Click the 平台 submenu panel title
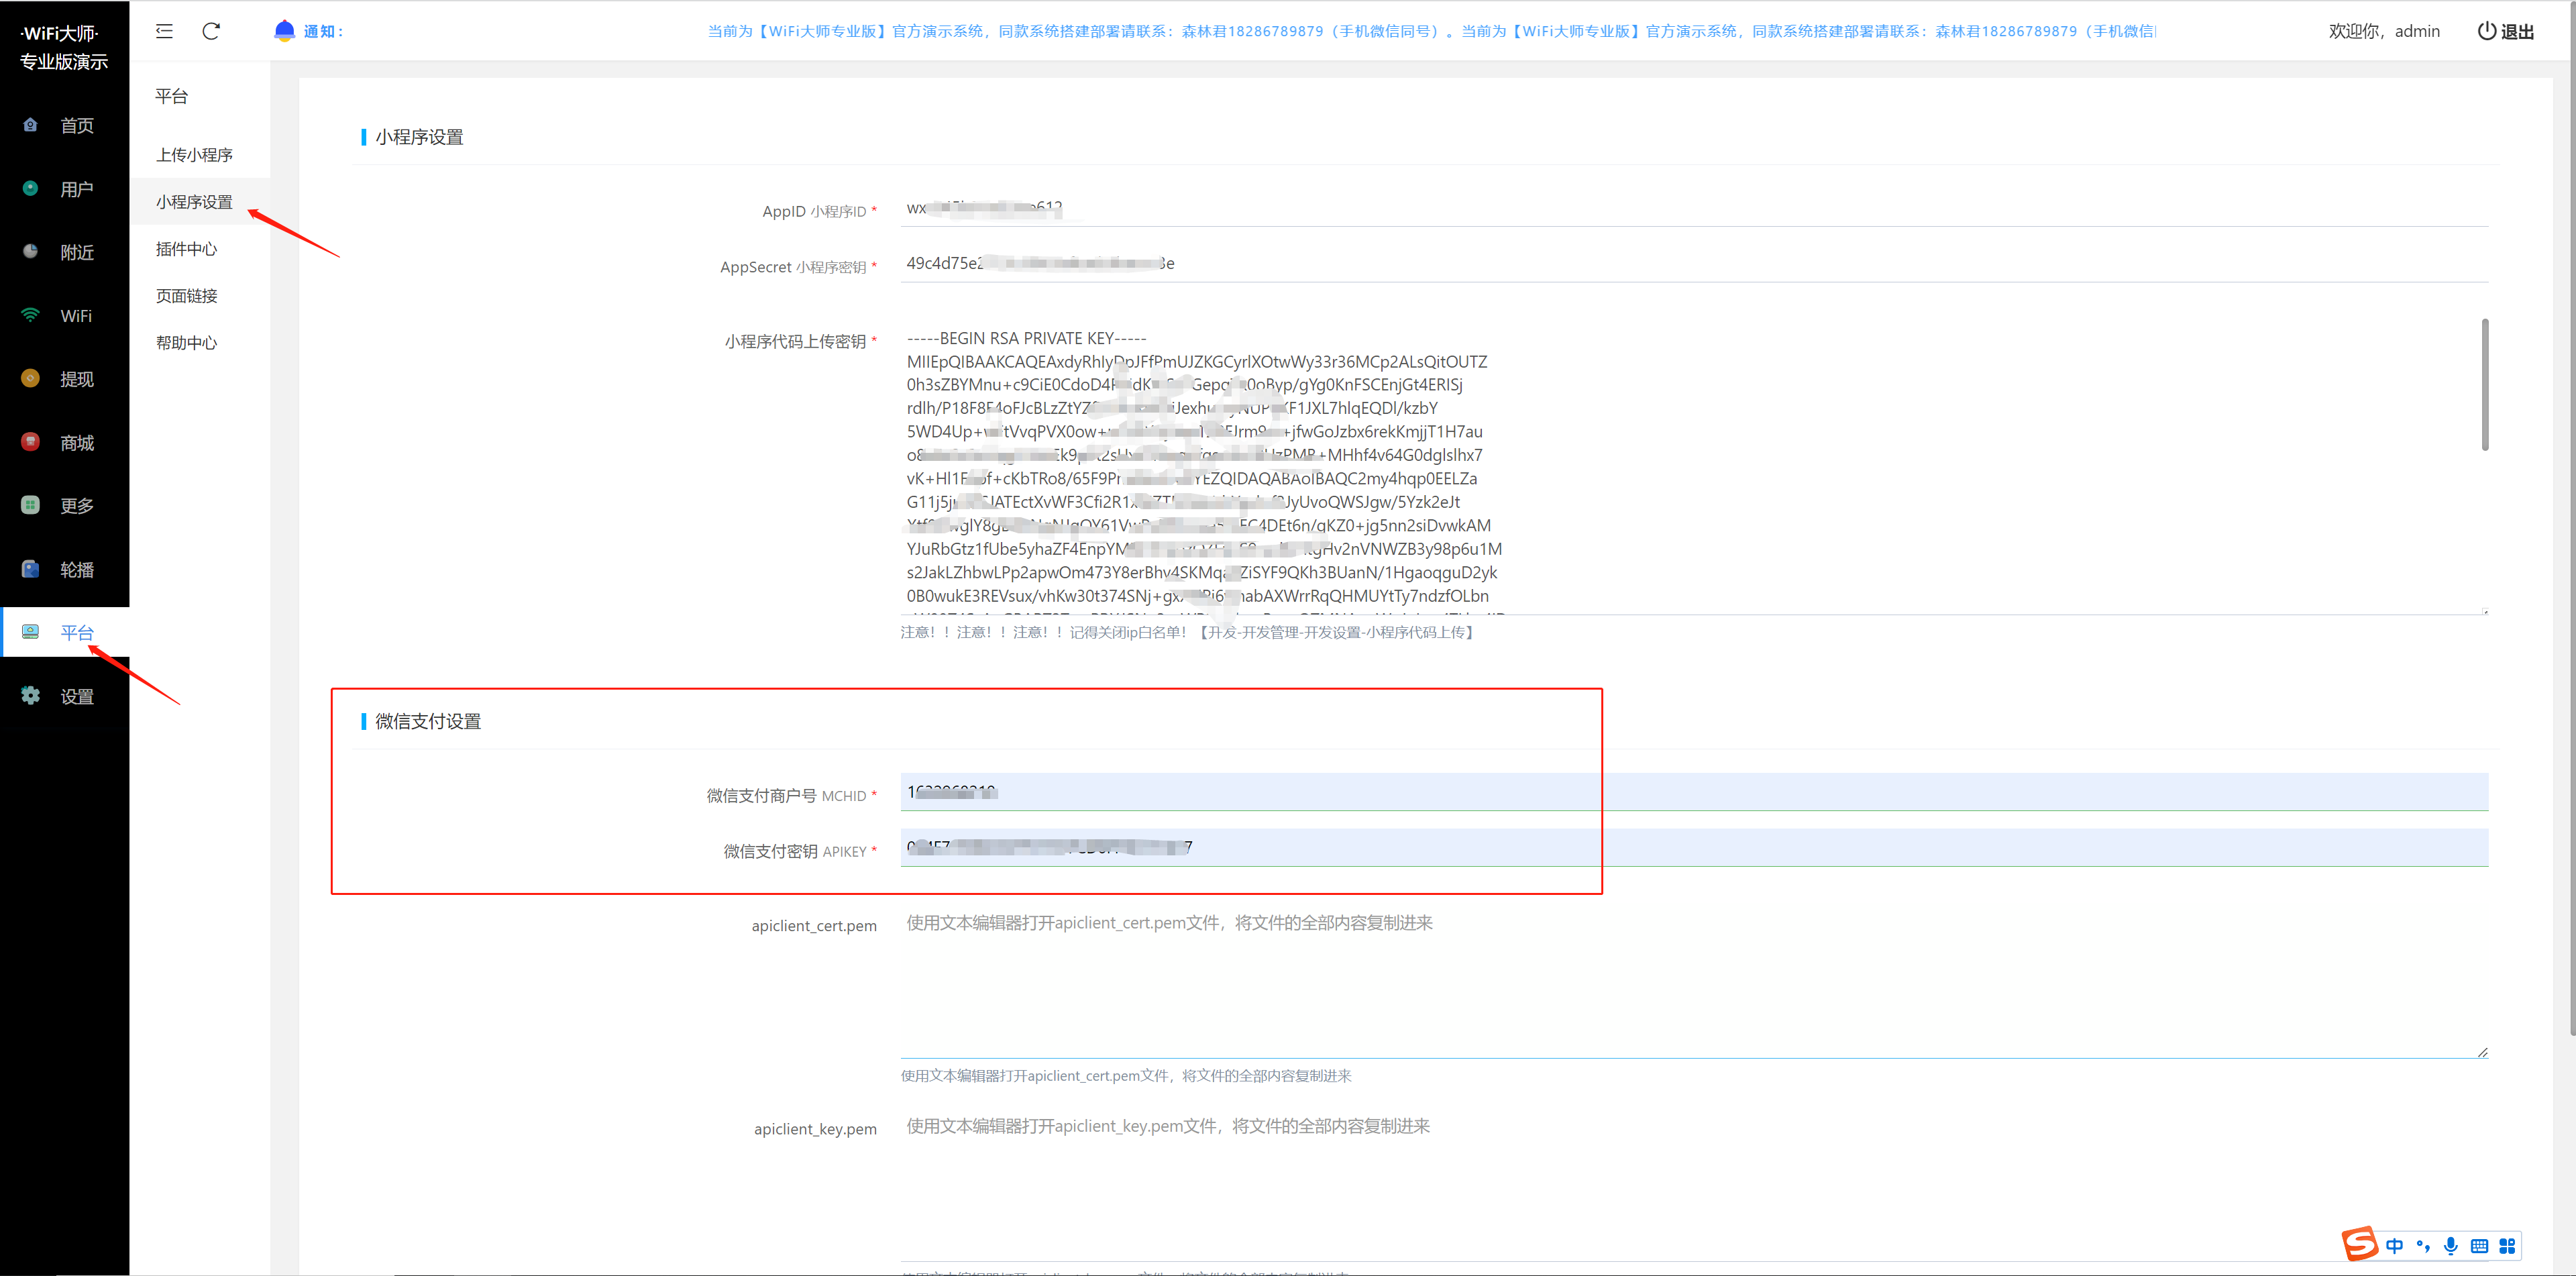 171,96
